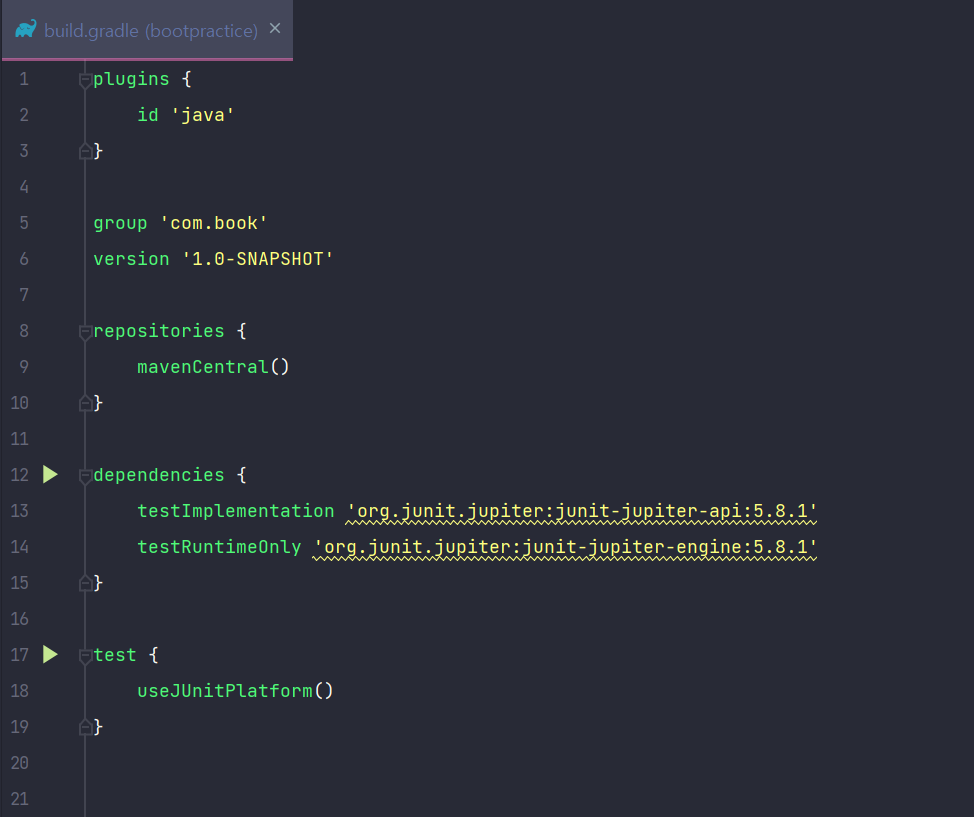974x817 pixels.
Task: Collapse the plugins block fold marker
Action: (x=86, y=80)
